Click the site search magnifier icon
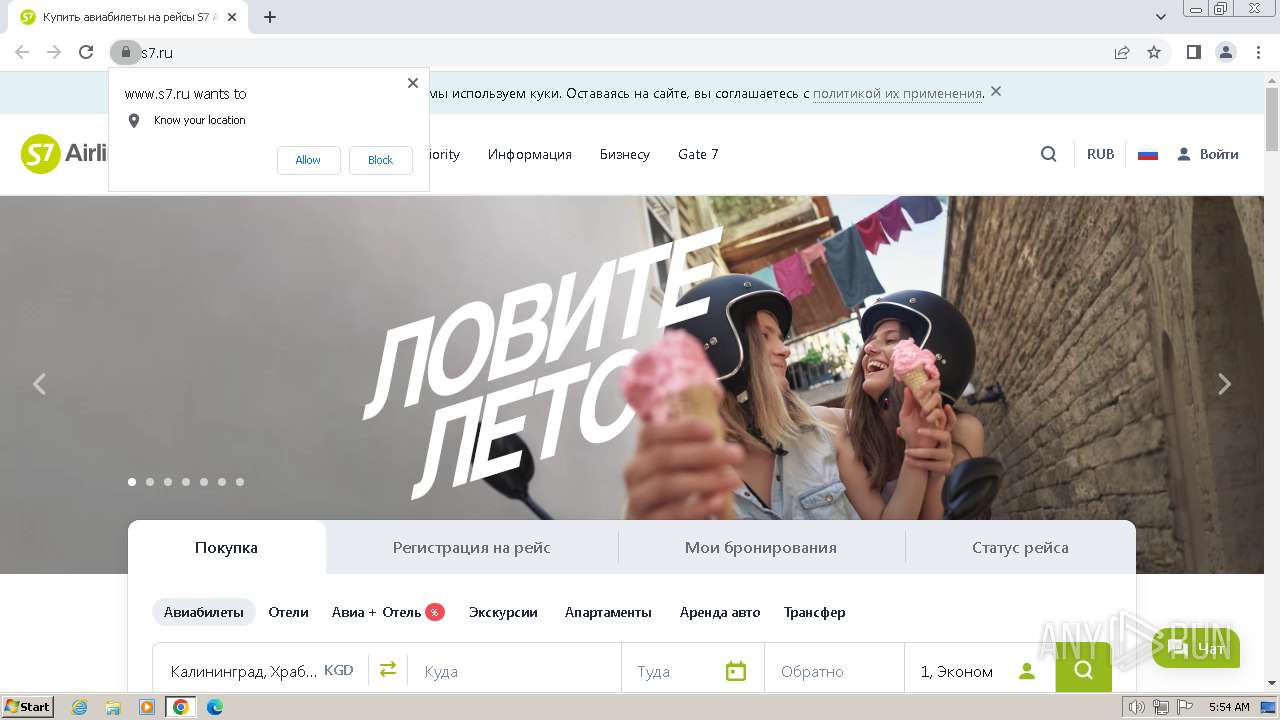1280x720 pixels. tap(1048, 154)
